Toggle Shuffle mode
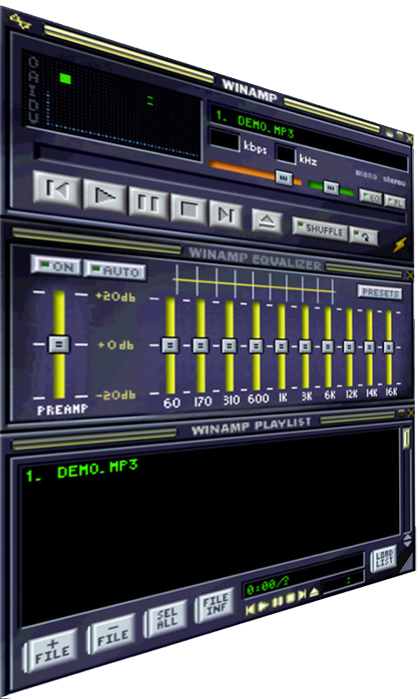The width and height of the screenshot is (420, 699). (320, 230)
